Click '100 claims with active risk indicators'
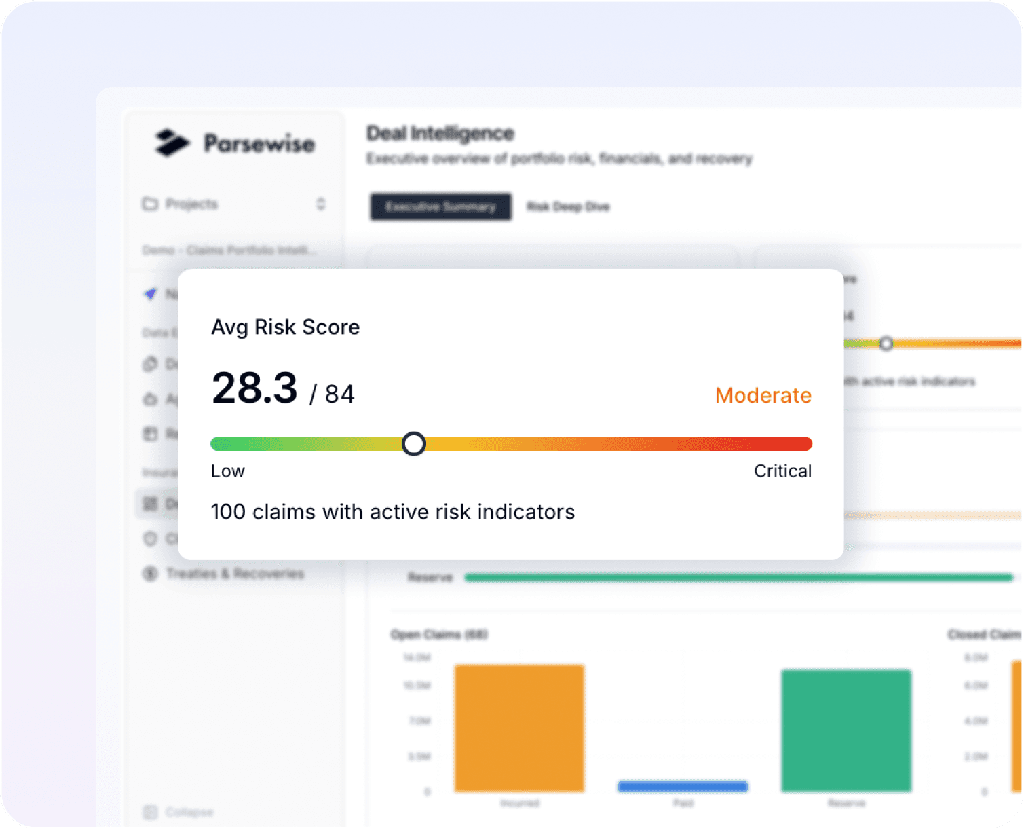 [x=393, y=512]
